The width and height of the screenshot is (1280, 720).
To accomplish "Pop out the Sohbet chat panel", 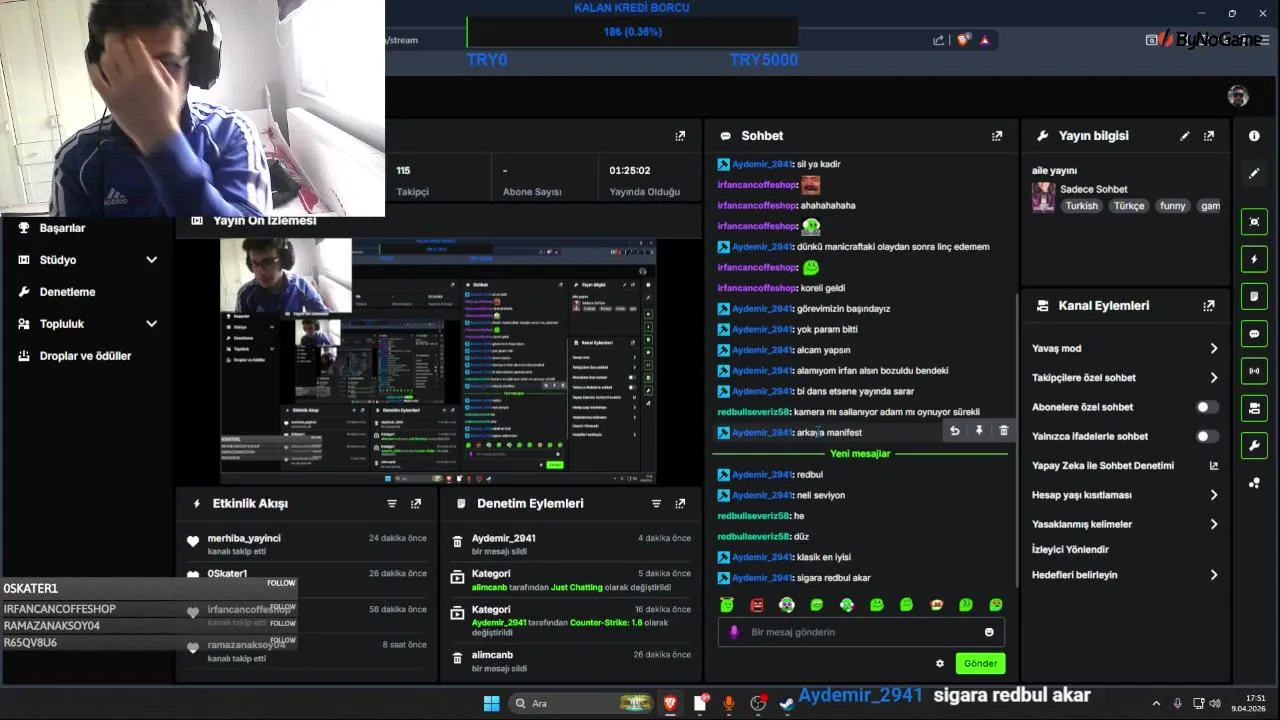I will pyautogui.click(x=996, y=136).
